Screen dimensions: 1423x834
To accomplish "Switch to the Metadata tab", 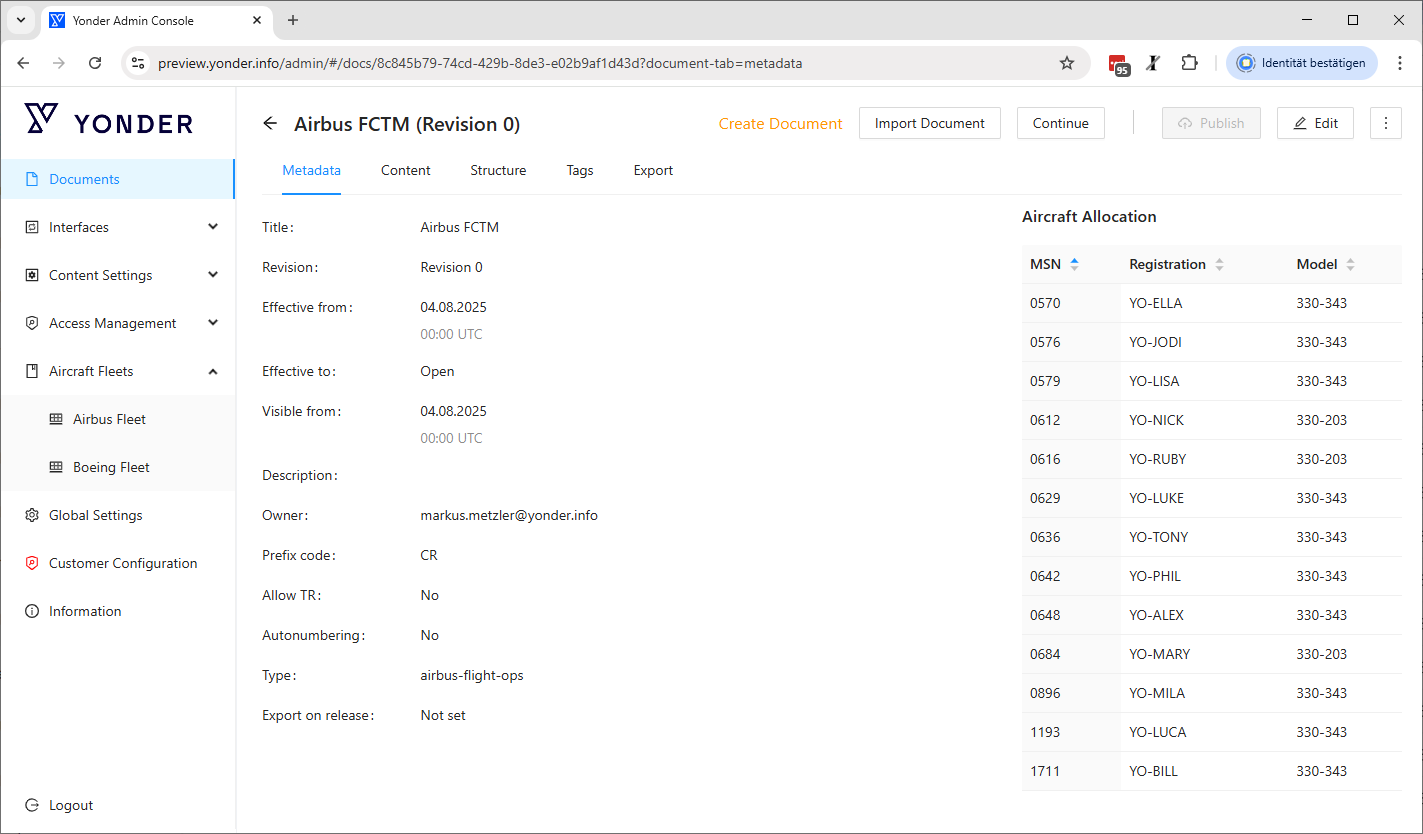I will [312, 171].
